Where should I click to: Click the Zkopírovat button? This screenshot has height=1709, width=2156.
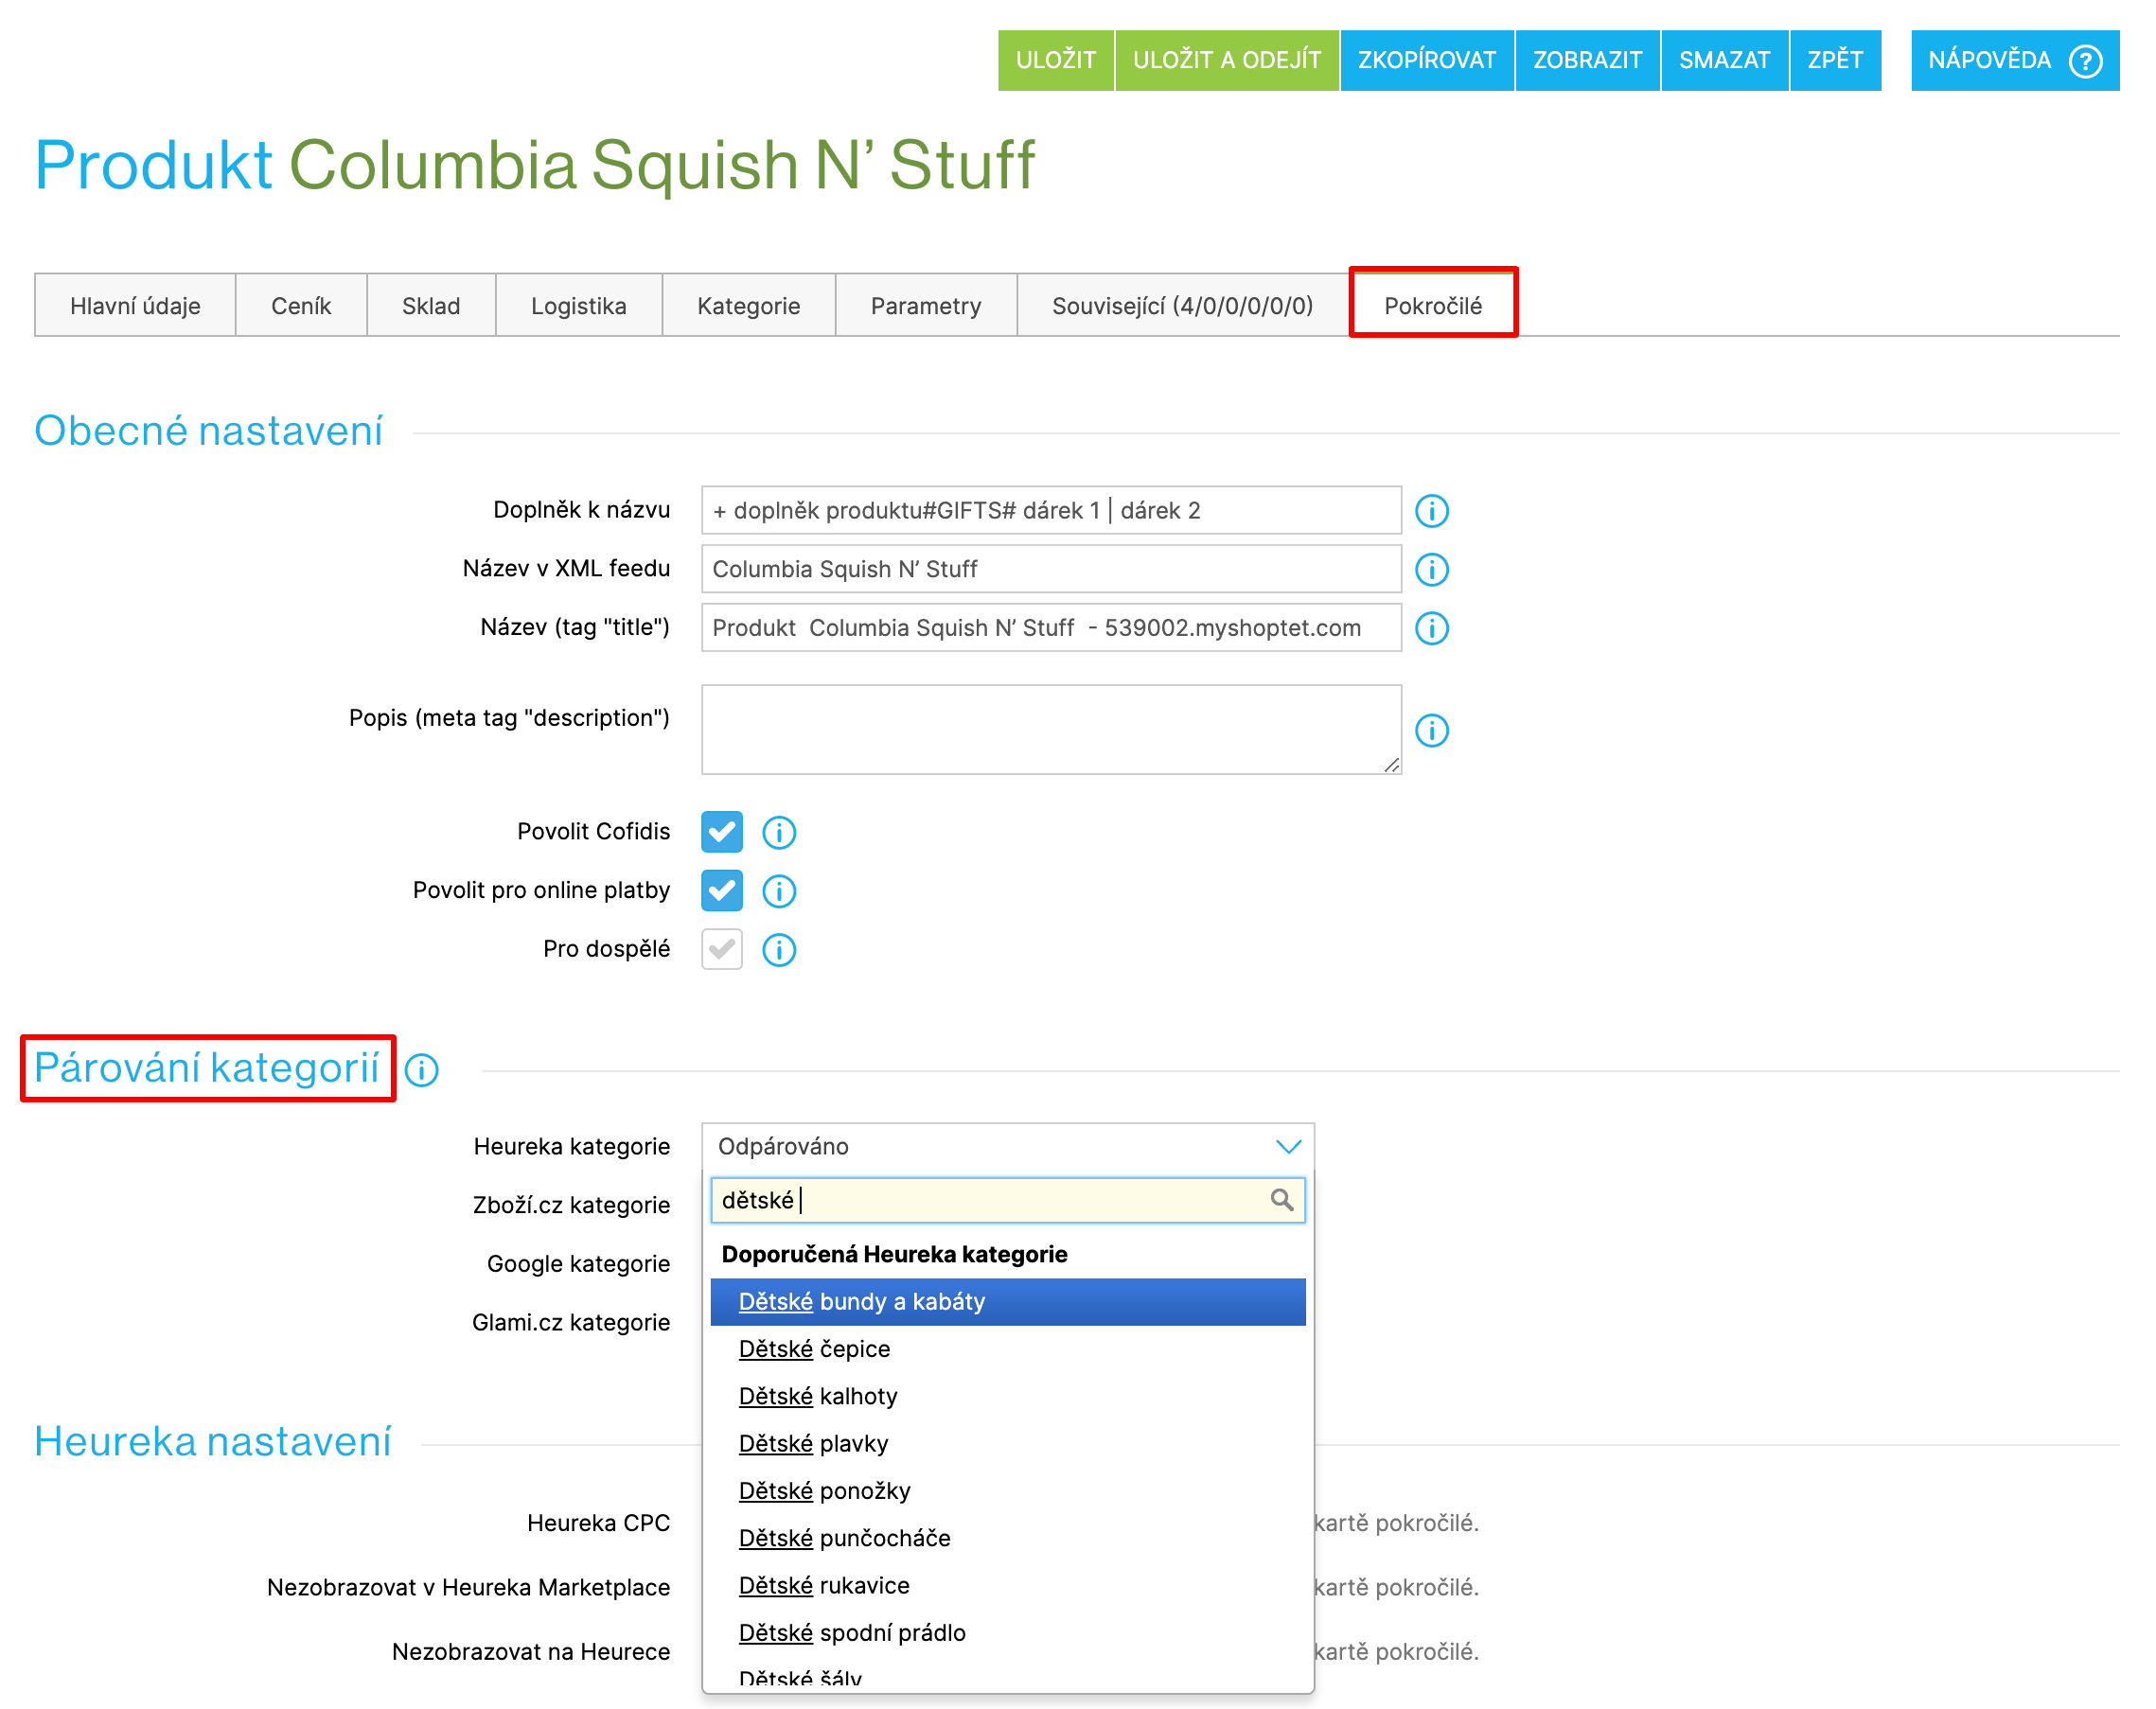1427,60
